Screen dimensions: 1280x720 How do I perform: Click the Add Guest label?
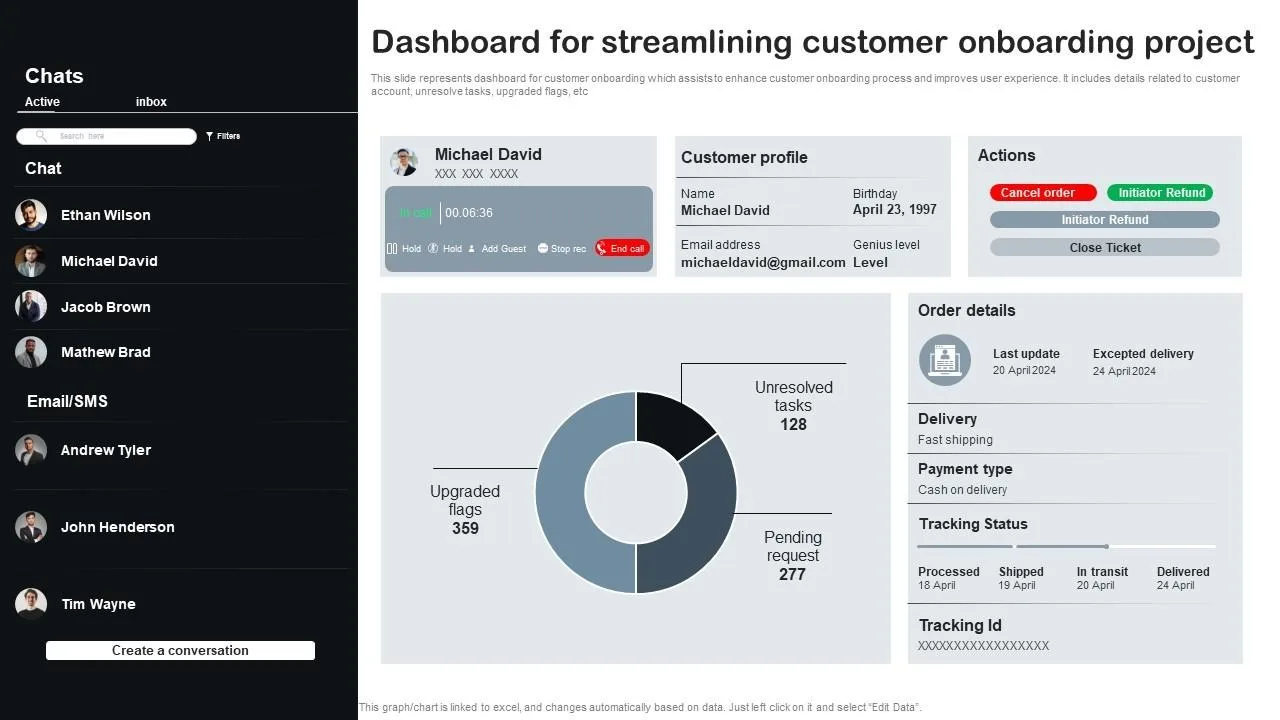tap(504, 249)
